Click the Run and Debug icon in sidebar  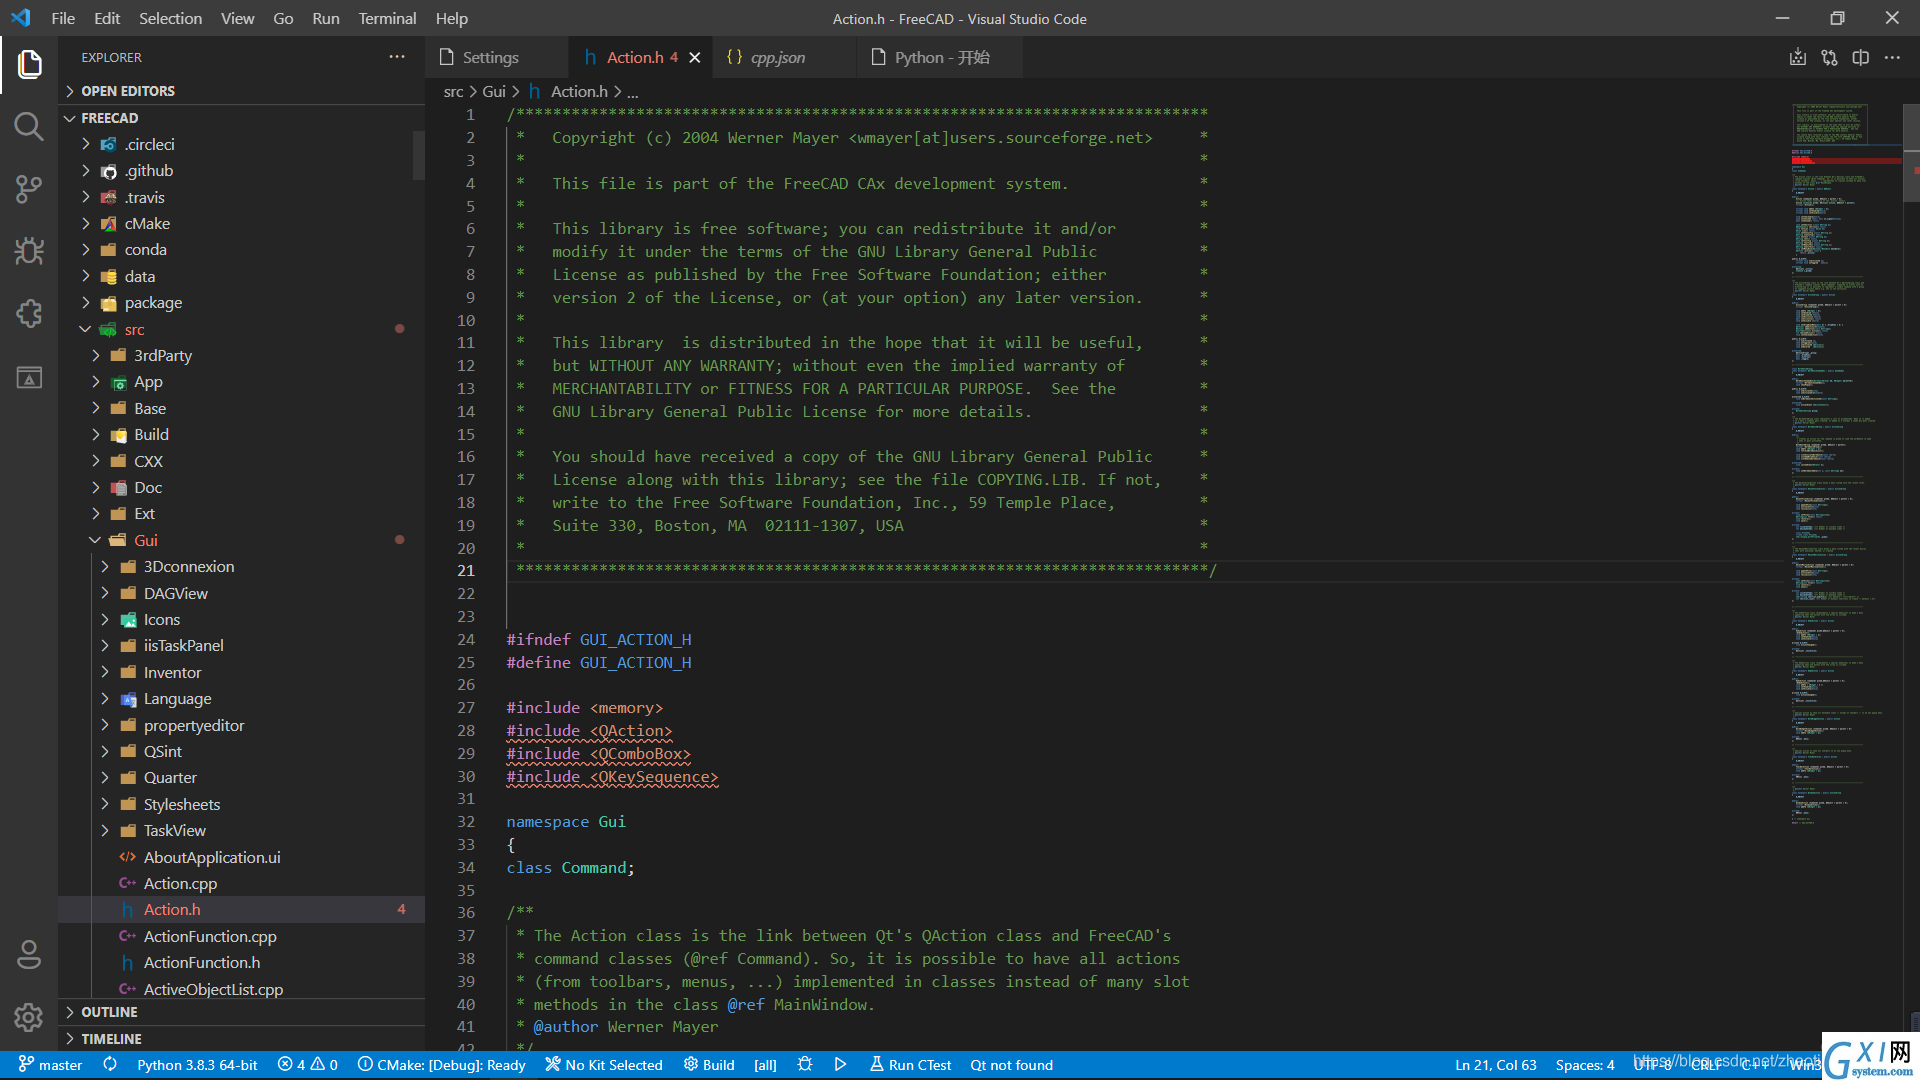click(x=29, y=252)
